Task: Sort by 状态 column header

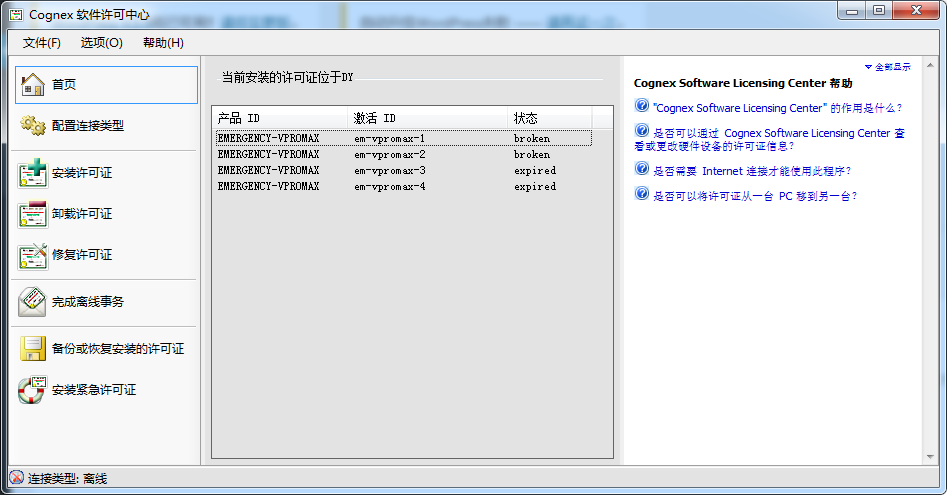Action: pyautogui.click(x=550, y=118)
